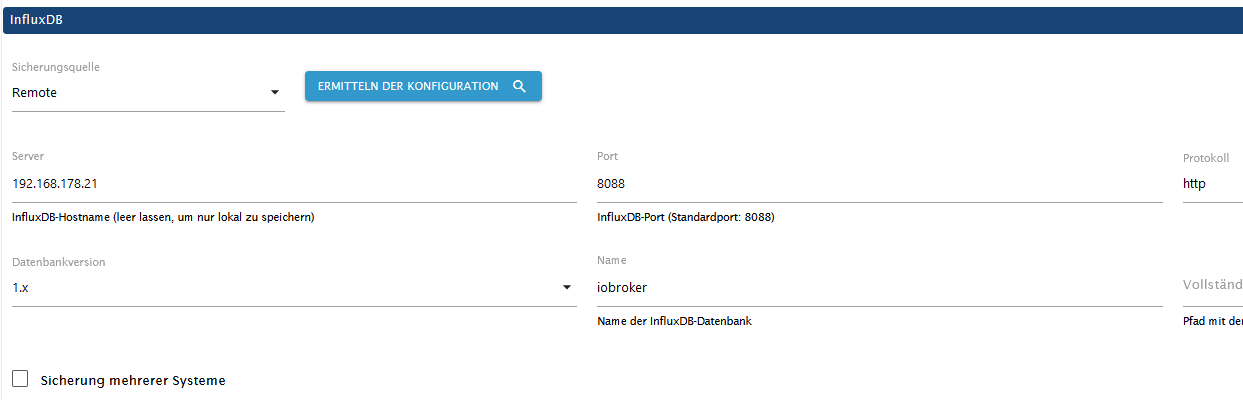Open the Datenbankversion dropdown arrow
The width and height of the screenshot is (1243, 400).
tap(567, 288)
